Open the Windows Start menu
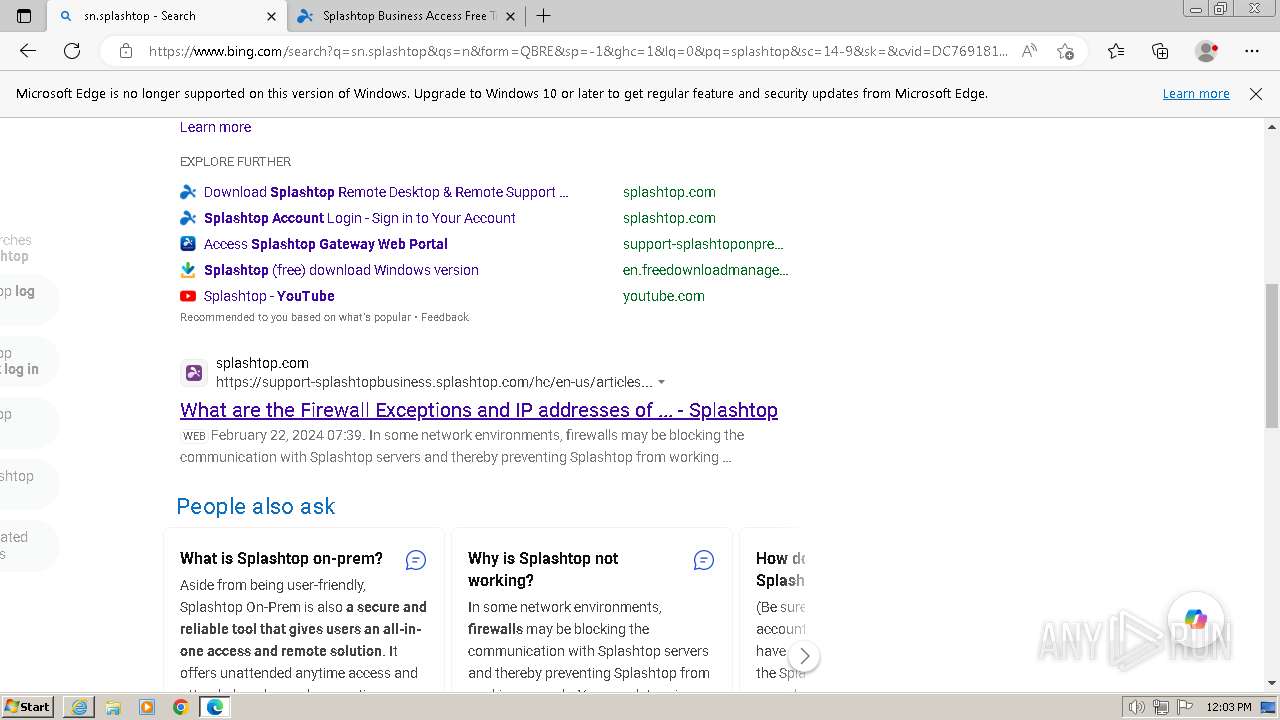Screen dimensions: 1280x720 point(28,707)
